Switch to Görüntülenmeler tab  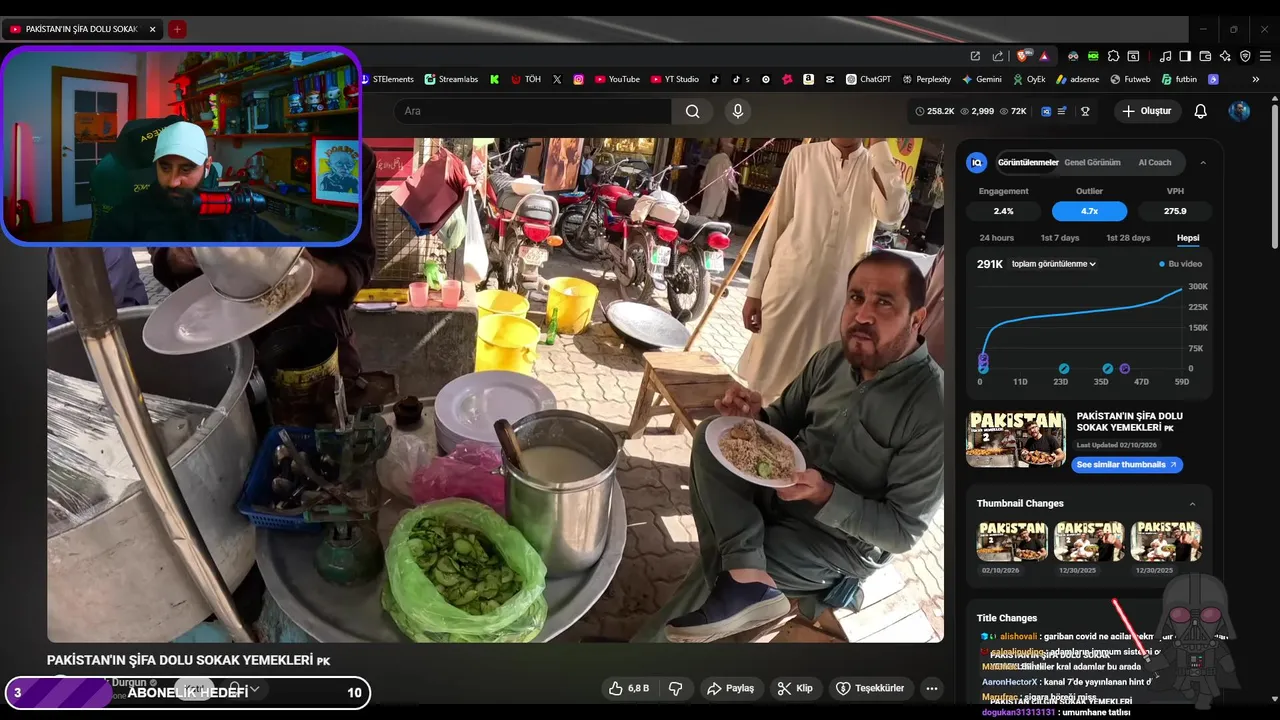[x=1028, y=162]
